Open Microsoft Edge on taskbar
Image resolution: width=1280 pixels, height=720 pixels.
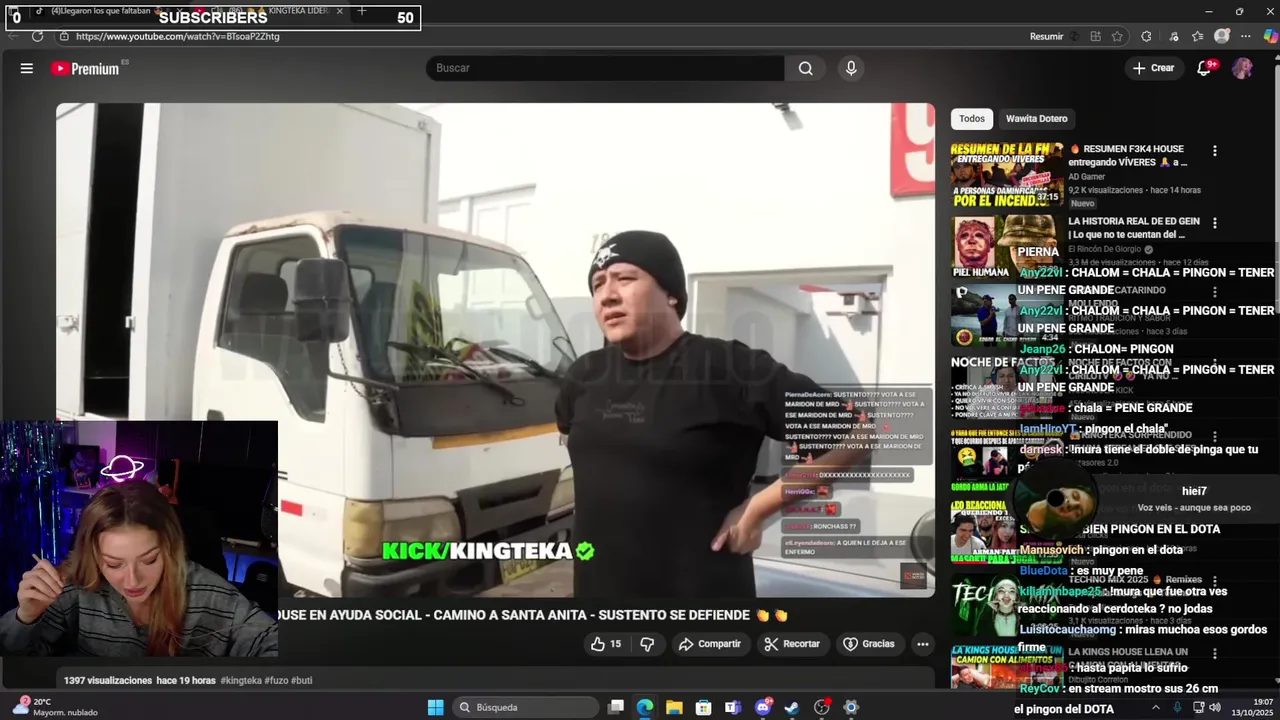pyautogui.click(x=645, y=707)
